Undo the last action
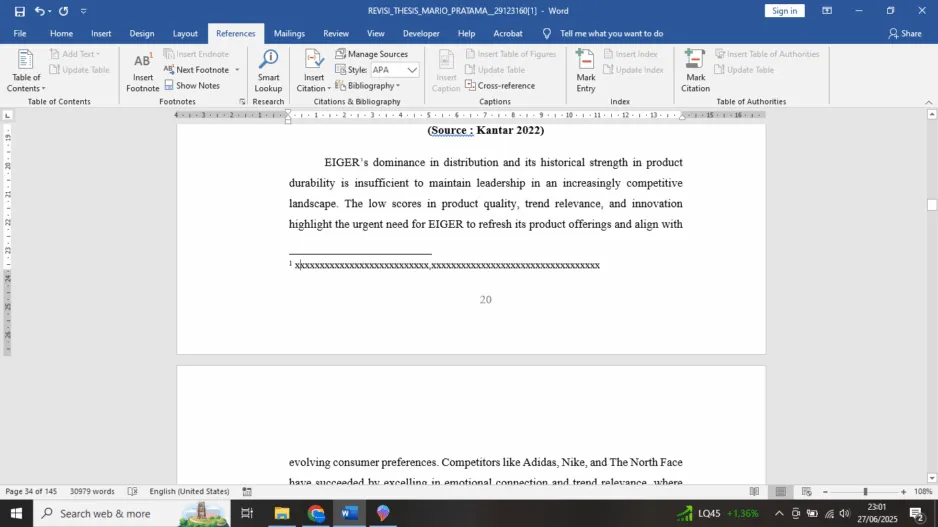 click(x=39, y=11)
